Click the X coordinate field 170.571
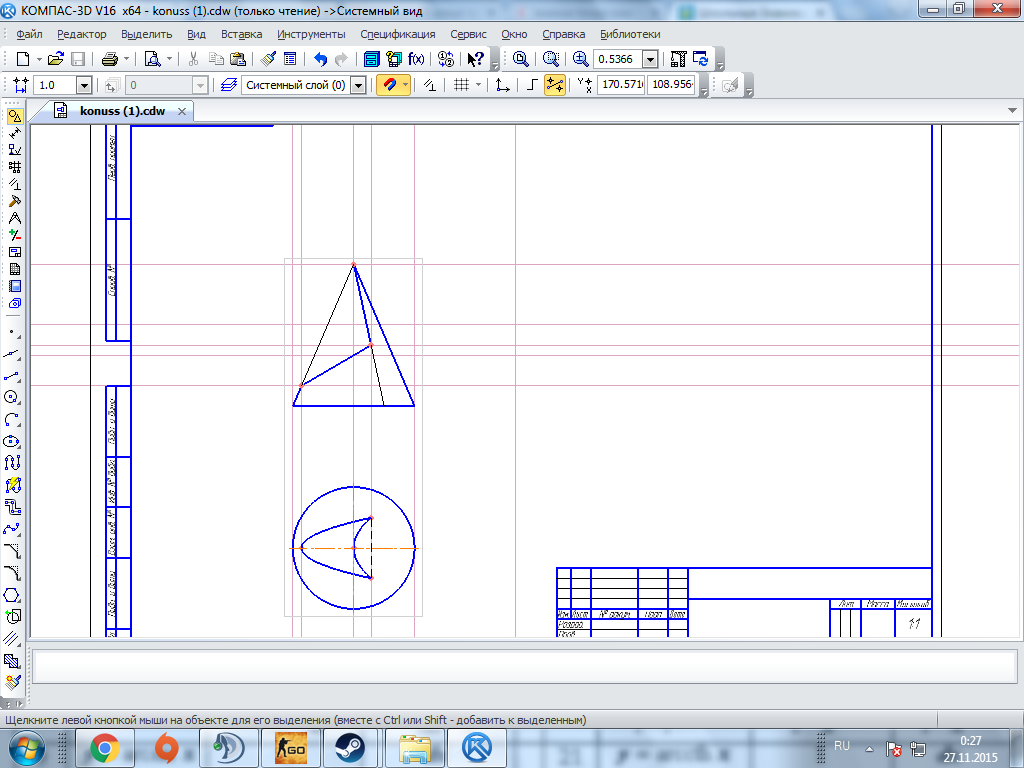Viewport: 1024px width, 768px height. click(x=621, y=85)
